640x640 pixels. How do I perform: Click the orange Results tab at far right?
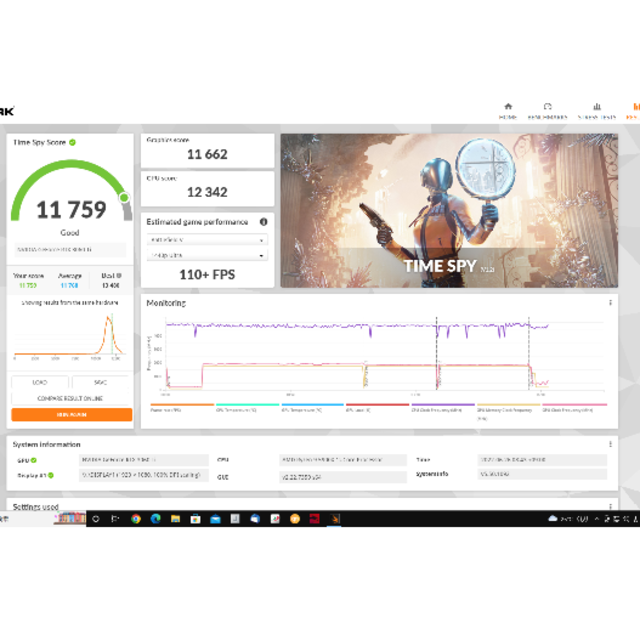pyautogui.click(x=633, y=111)
